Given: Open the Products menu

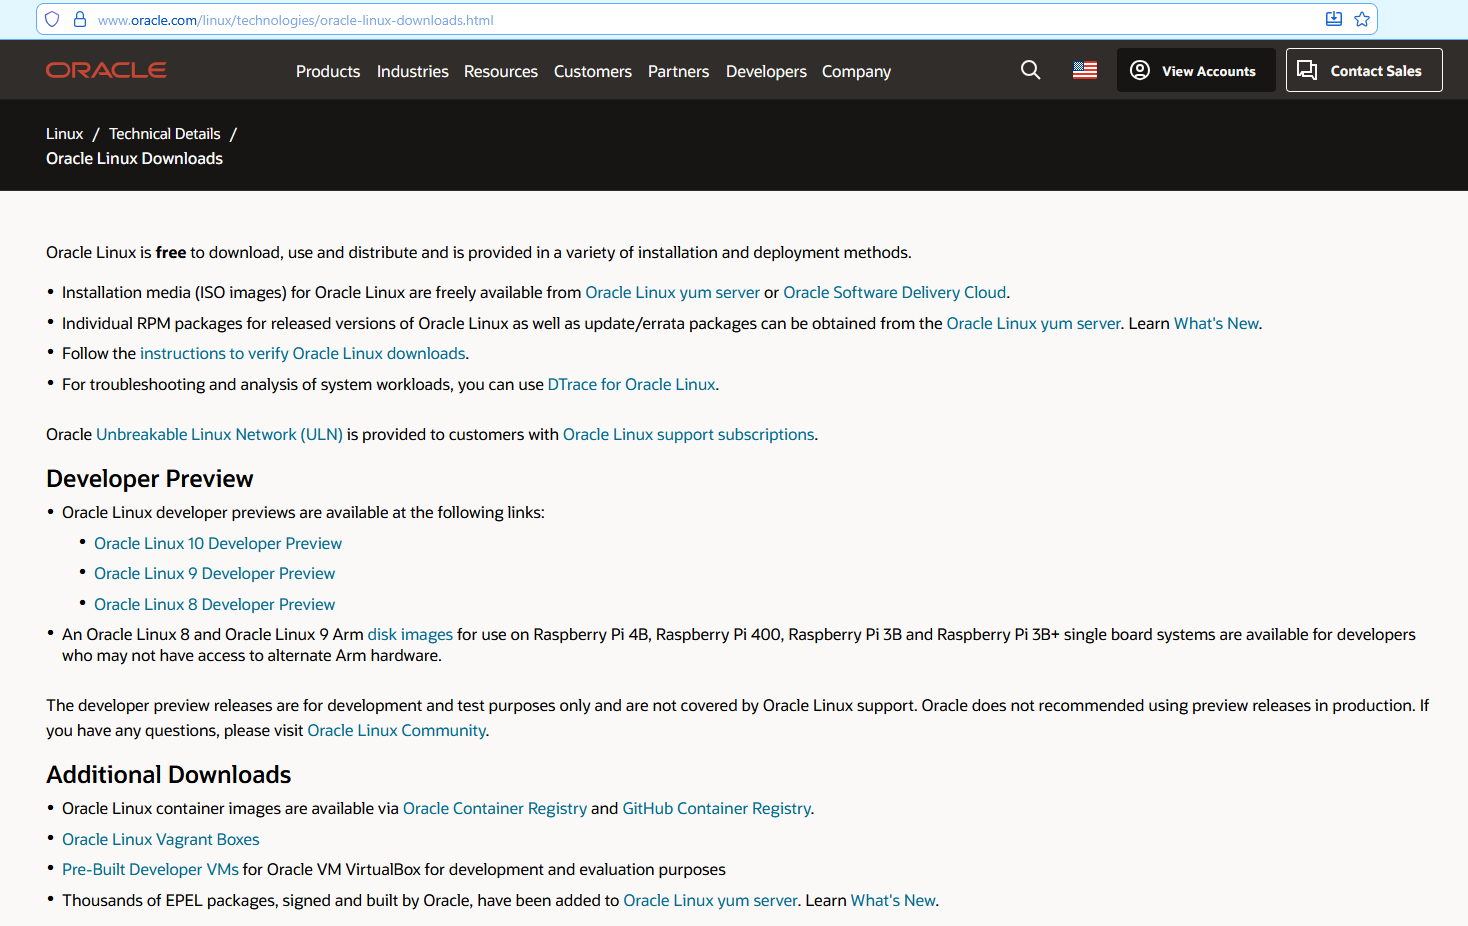Looking at the screenshot, I should pyautogui.click(x=328, y=71).
